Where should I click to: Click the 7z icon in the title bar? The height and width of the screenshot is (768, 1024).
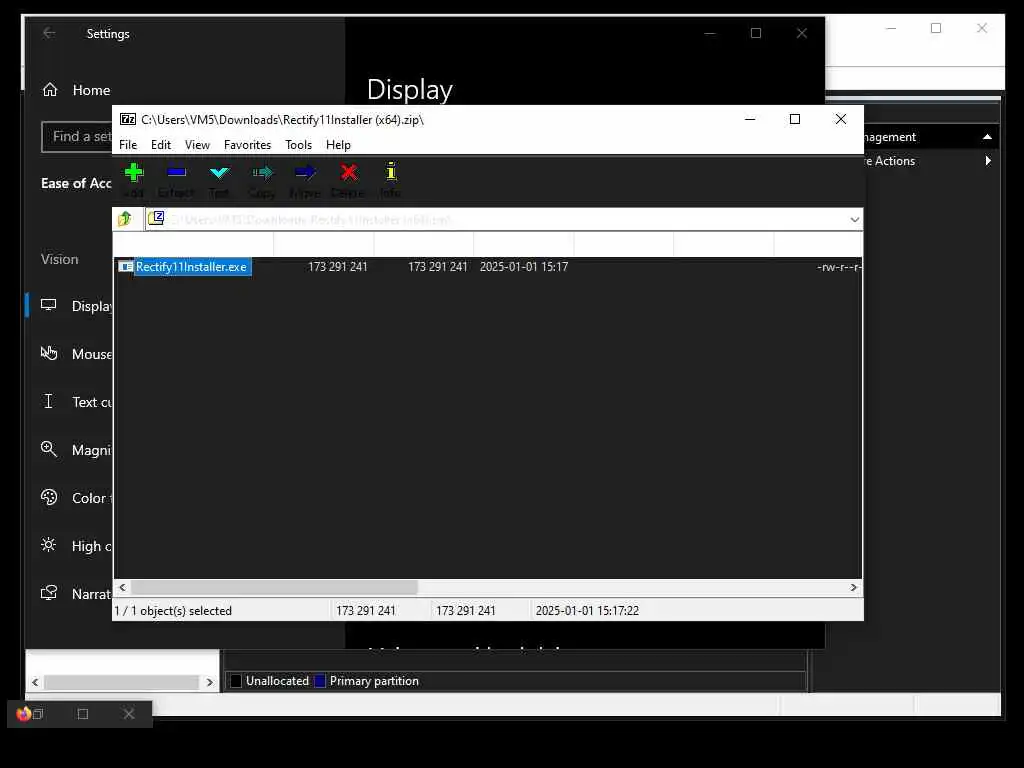(x=128, y=119)
